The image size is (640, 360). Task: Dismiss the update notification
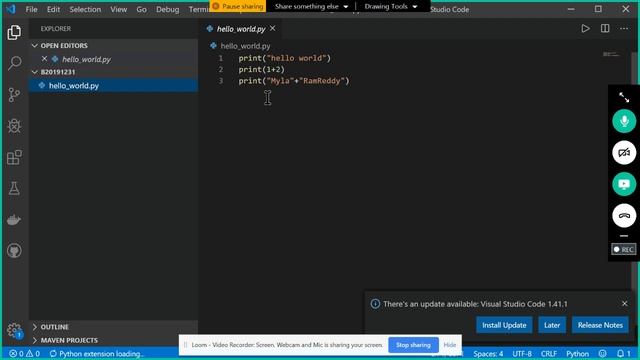[x=624, y=304]
